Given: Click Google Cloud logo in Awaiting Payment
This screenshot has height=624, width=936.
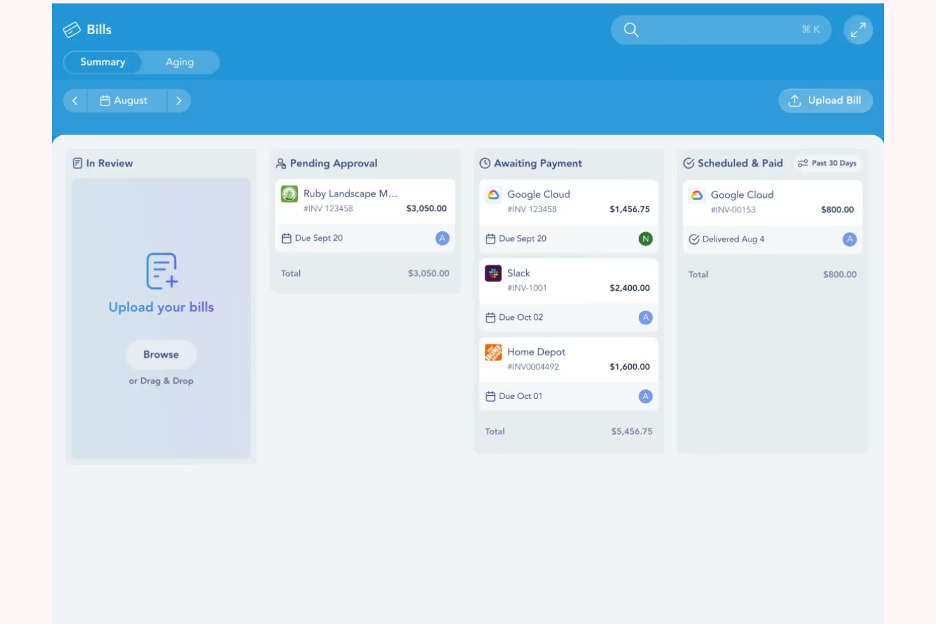Looking at the screenshot, I should (x=493, y=195).
